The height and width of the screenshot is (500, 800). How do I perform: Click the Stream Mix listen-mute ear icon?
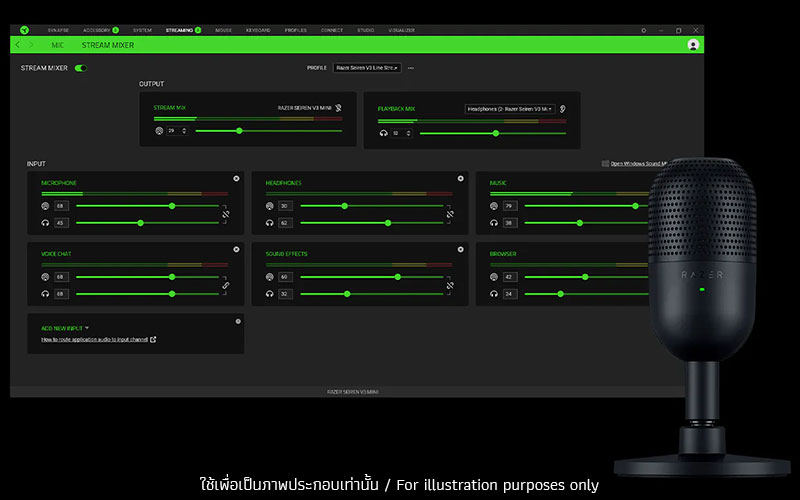click(338, 108)
